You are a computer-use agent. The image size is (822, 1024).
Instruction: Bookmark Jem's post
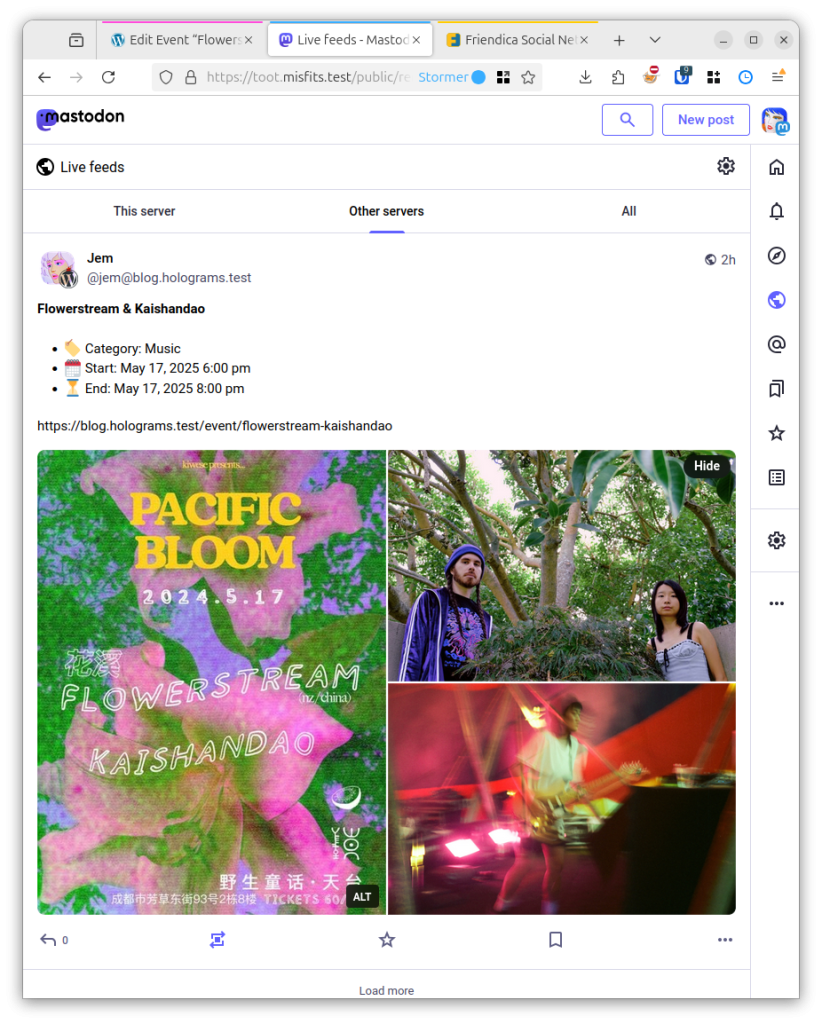tap(556, 940)
